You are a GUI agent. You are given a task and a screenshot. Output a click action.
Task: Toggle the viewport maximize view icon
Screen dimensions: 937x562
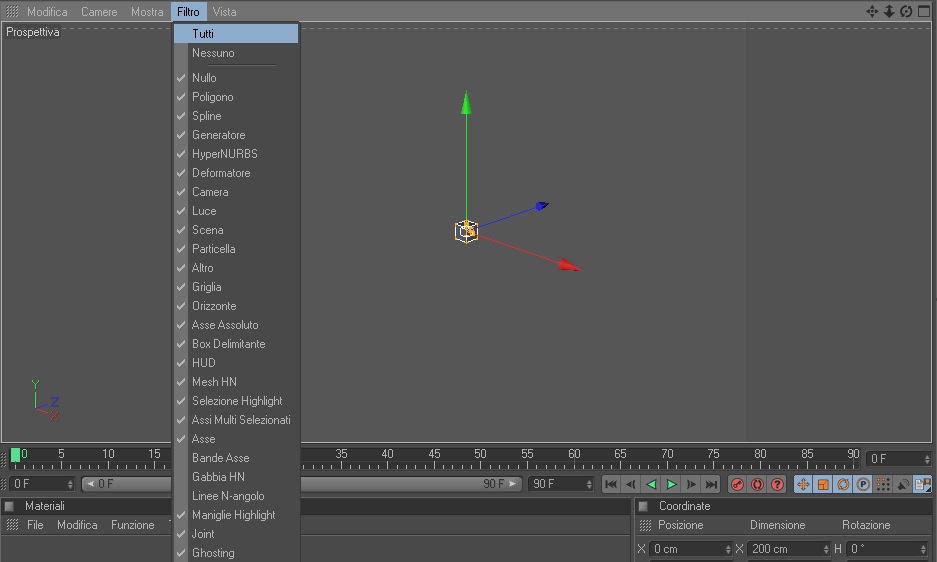924,11
